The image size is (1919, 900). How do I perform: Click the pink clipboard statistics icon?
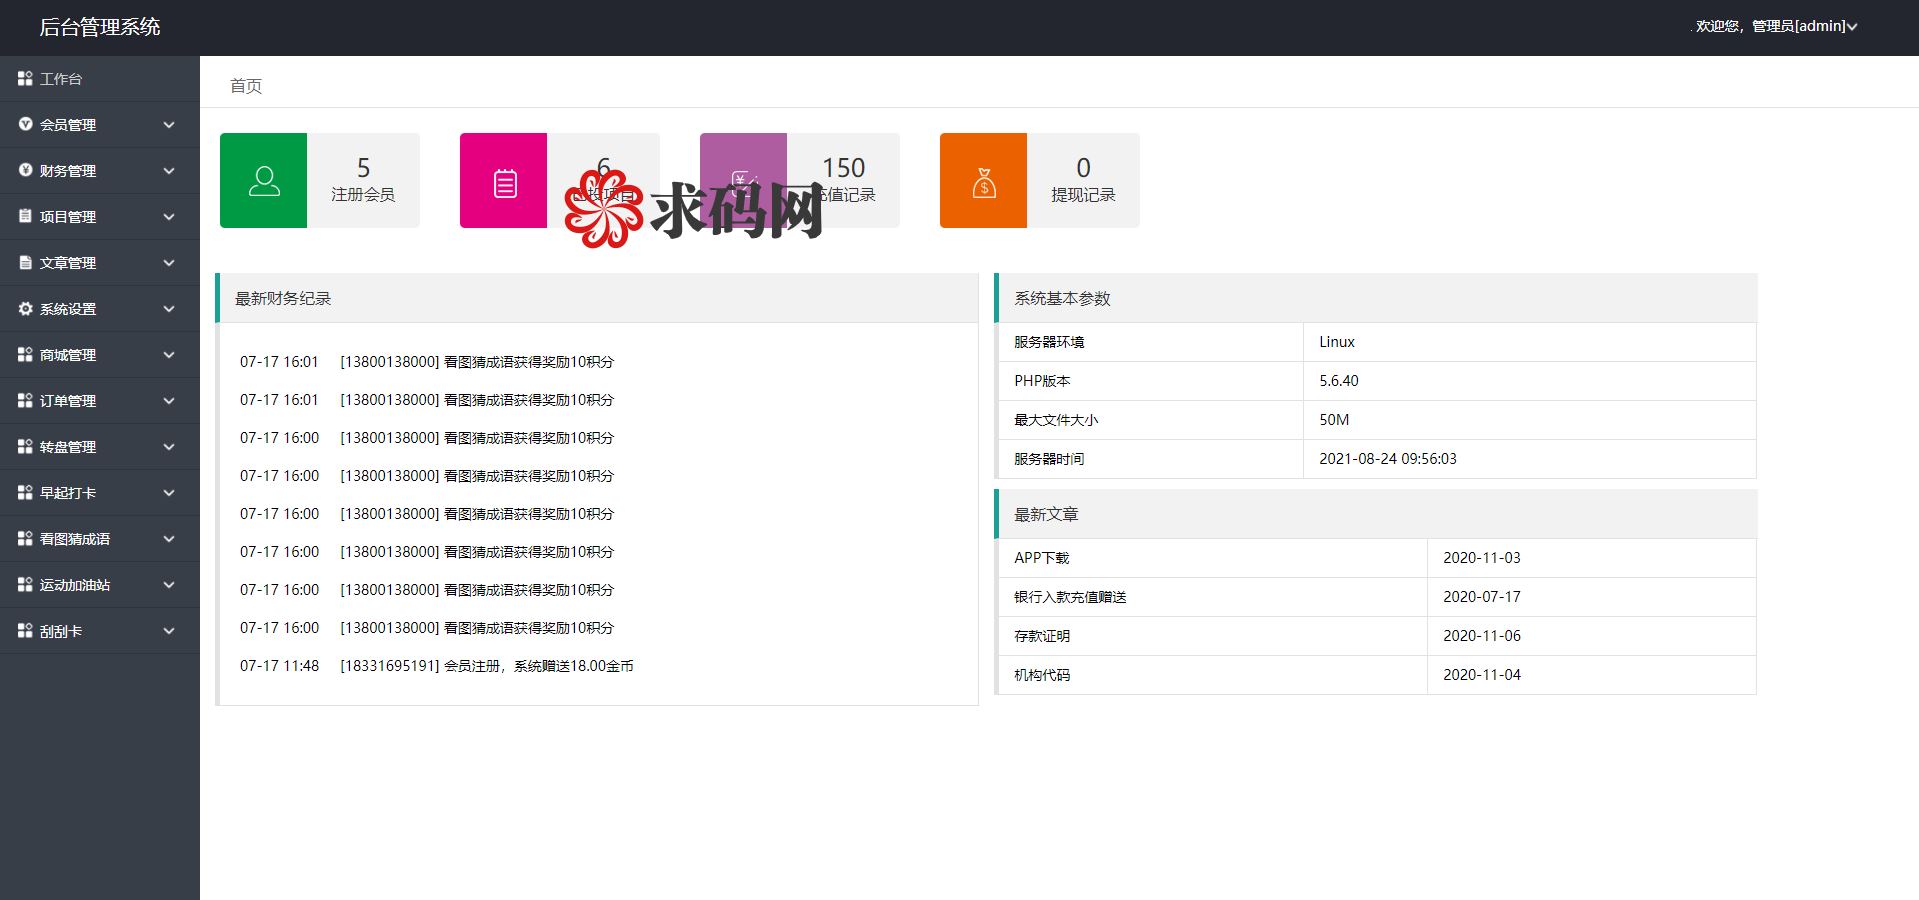pos(503,180)
